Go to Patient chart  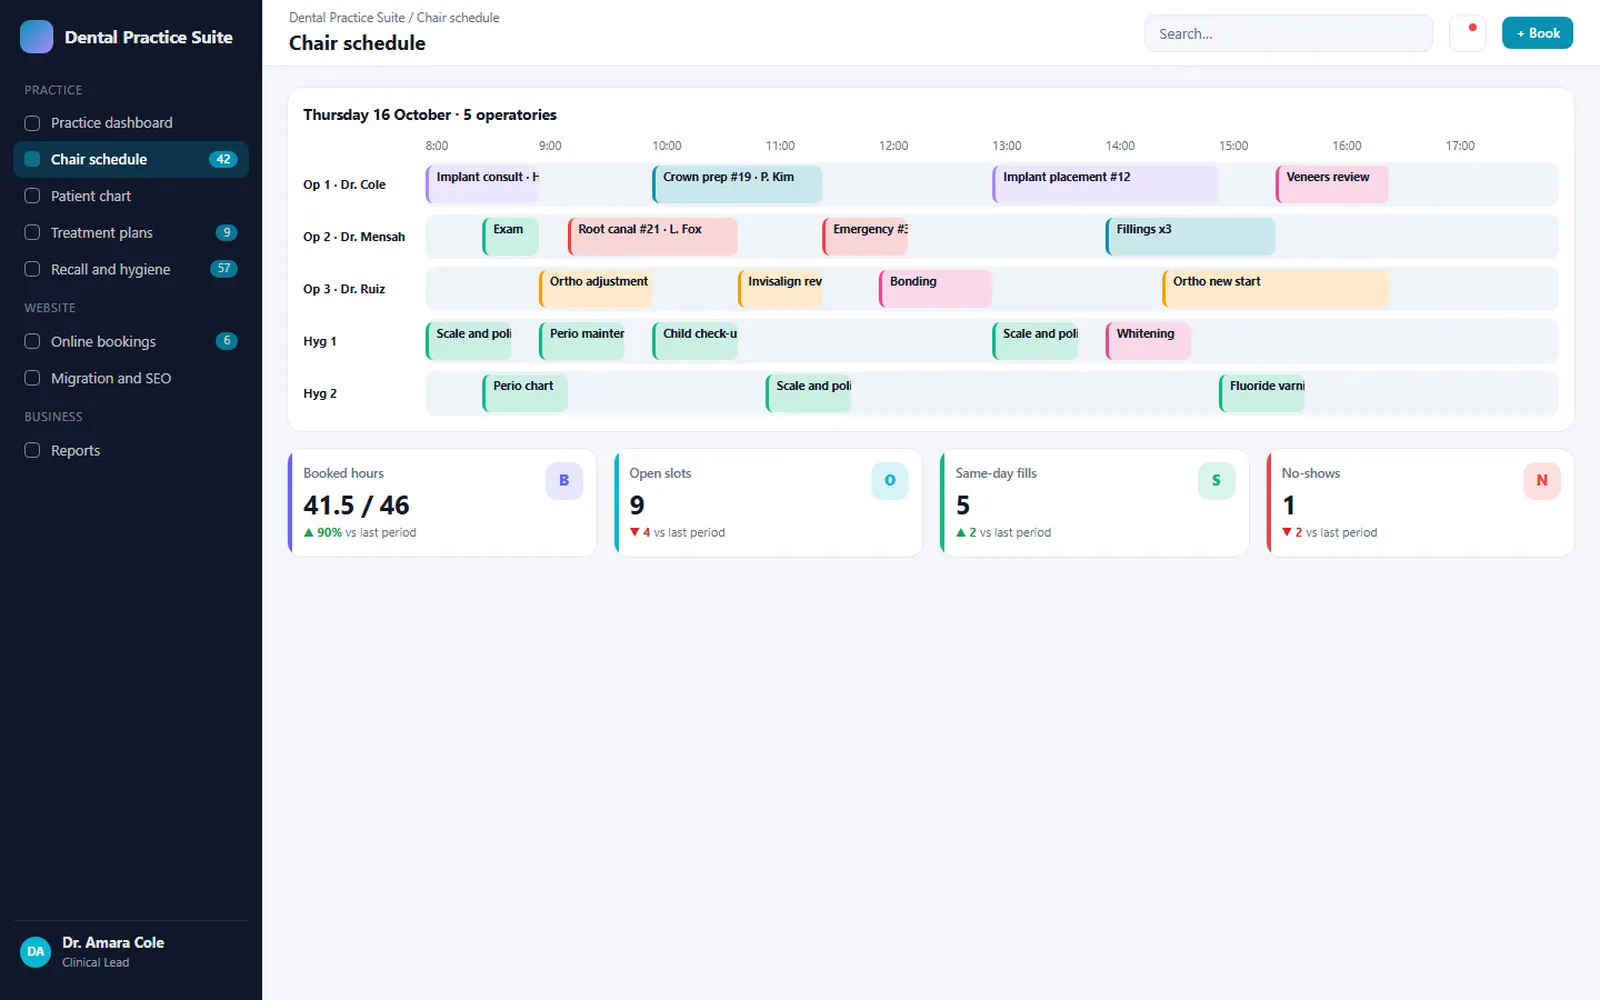(131, 196)
